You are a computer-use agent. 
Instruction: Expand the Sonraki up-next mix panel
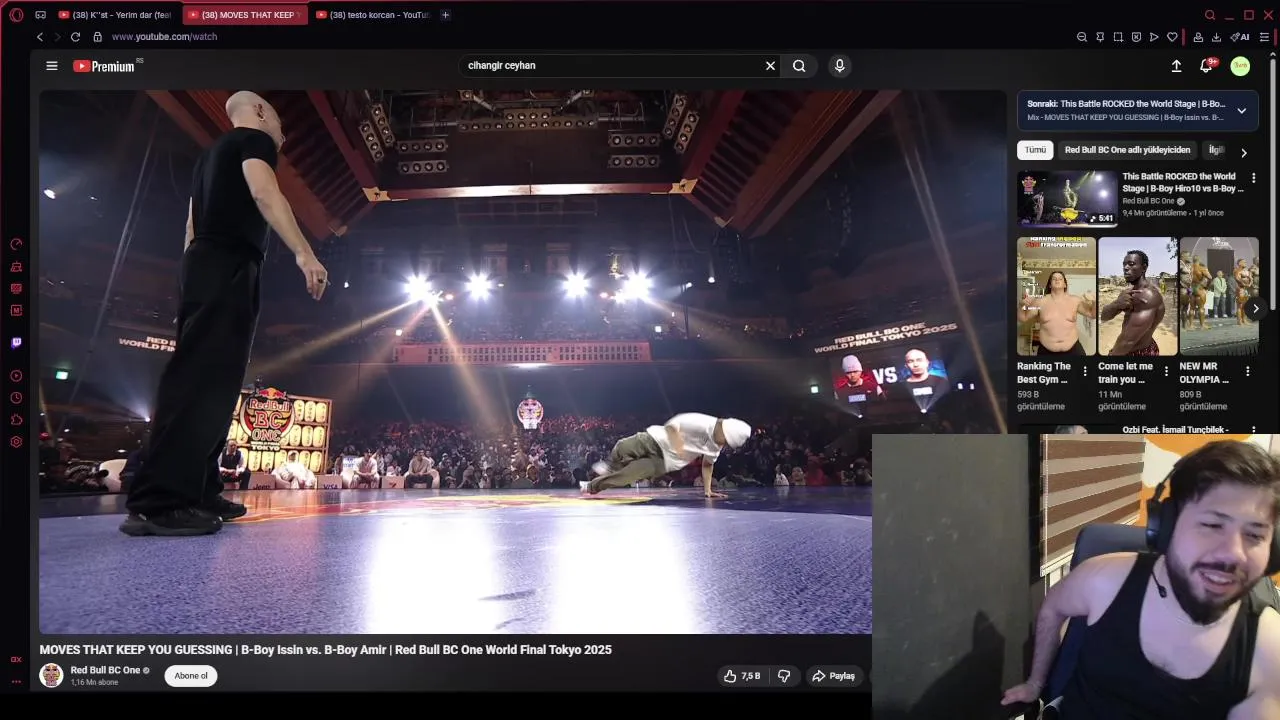click(1241, 111)
